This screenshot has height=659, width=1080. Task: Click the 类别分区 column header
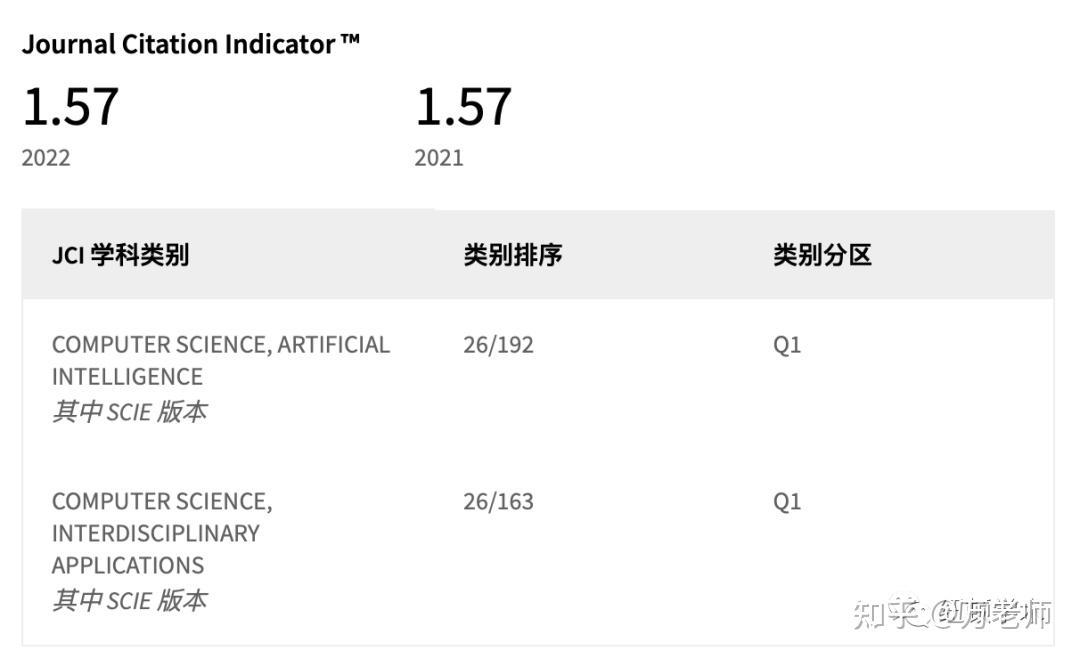[822, 255]
